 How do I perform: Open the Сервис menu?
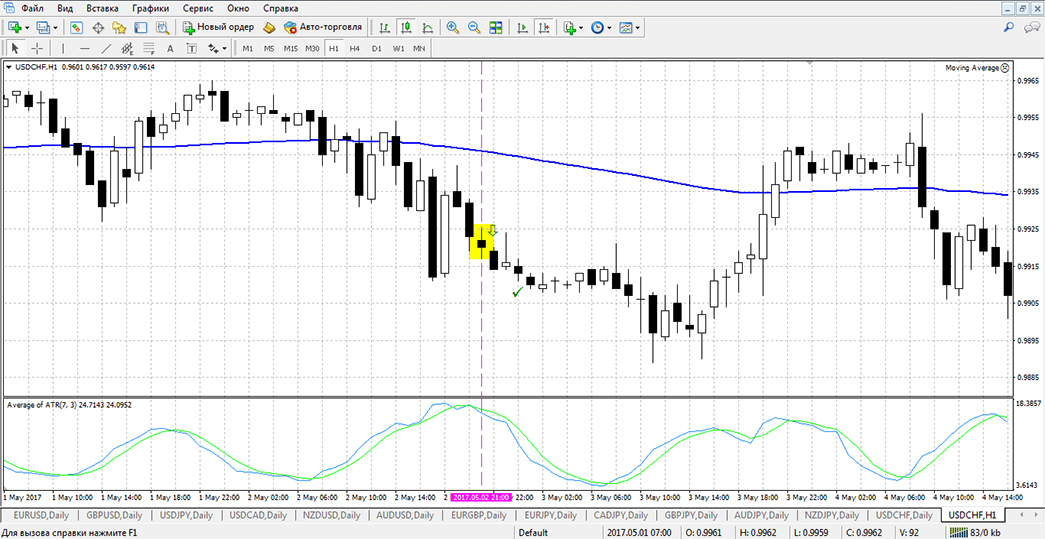(x=196, y=9)
